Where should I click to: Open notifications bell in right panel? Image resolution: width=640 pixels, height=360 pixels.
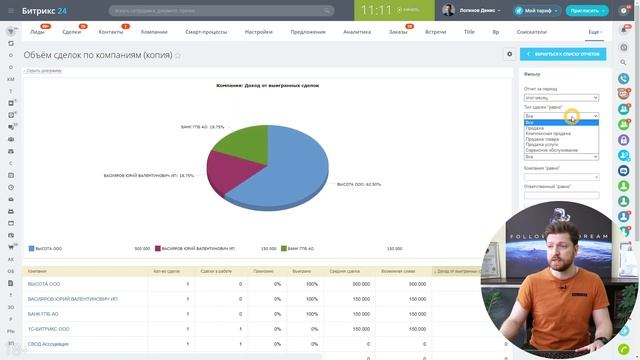pos(624,30)
